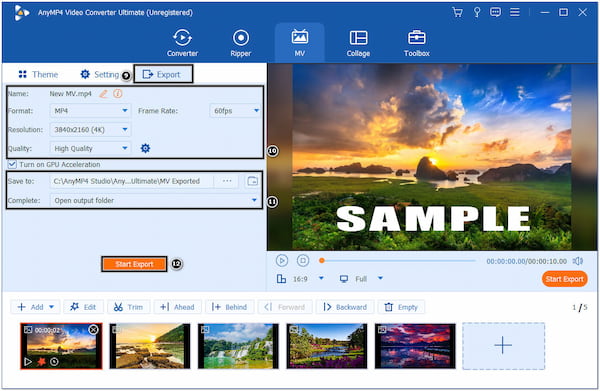Click the Empty trash button

(401, 307)
